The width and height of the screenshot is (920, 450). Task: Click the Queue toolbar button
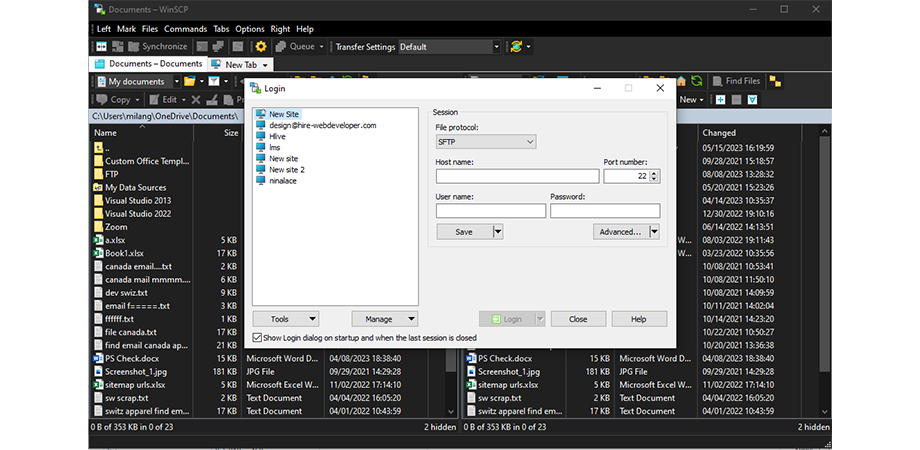point(296,46)
